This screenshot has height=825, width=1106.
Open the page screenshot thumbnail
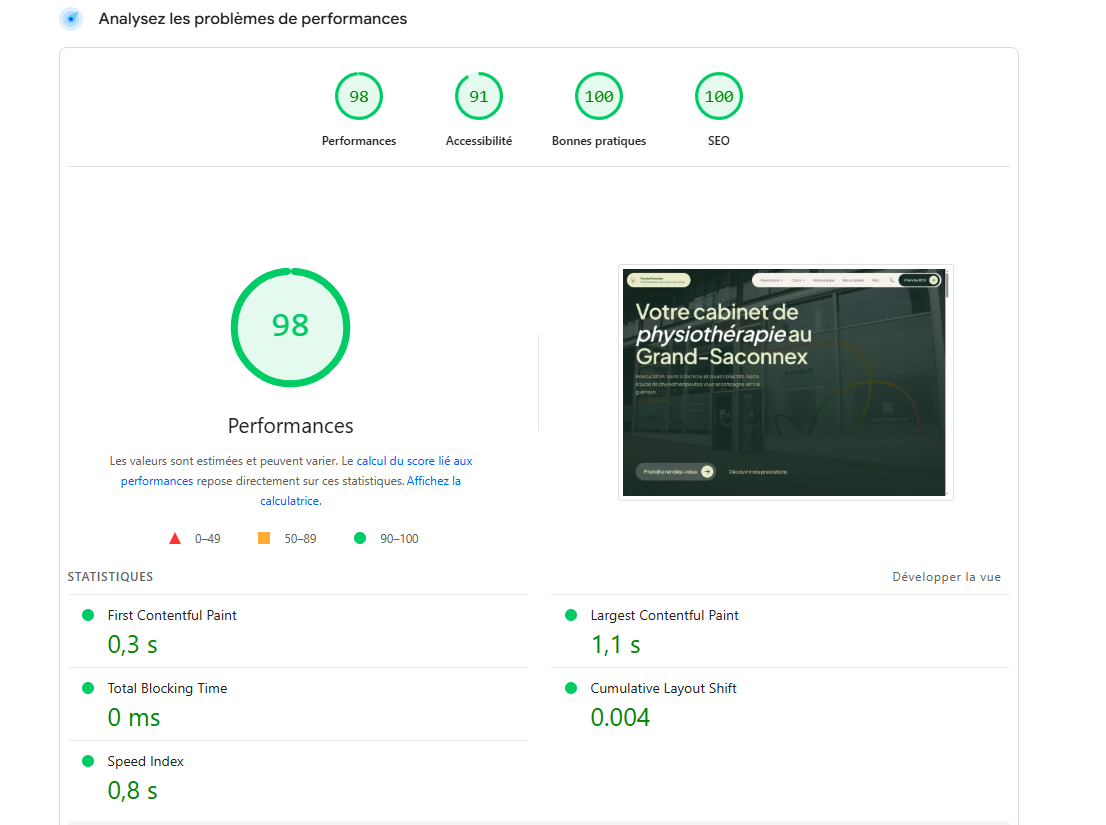tap(786, 382)
